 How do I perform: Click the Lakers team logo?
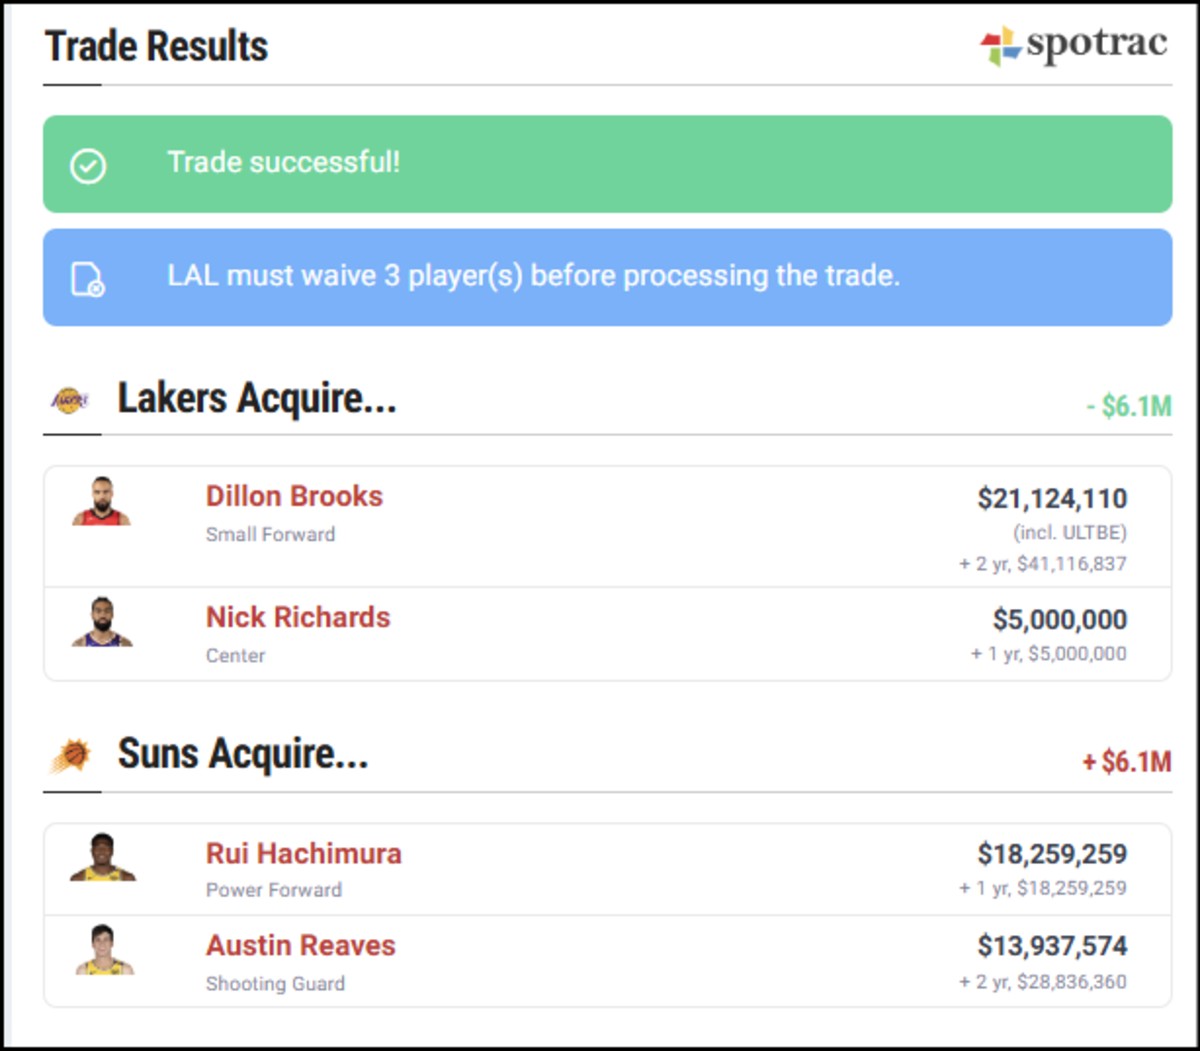[x=70, y=400]
